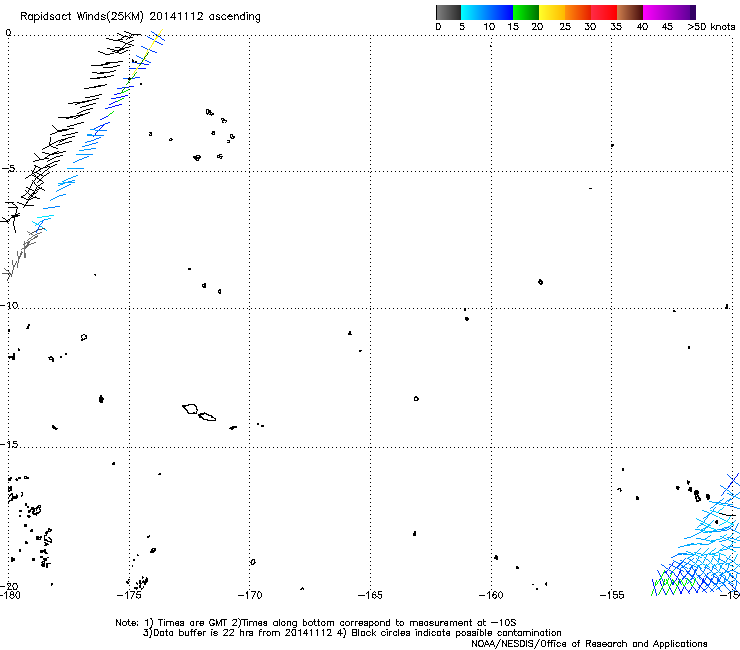The width and height of the screenshot is (740, 650).
Task: Pick the yellow 20-25 knots legend swatch
Action: coord(552,12)
